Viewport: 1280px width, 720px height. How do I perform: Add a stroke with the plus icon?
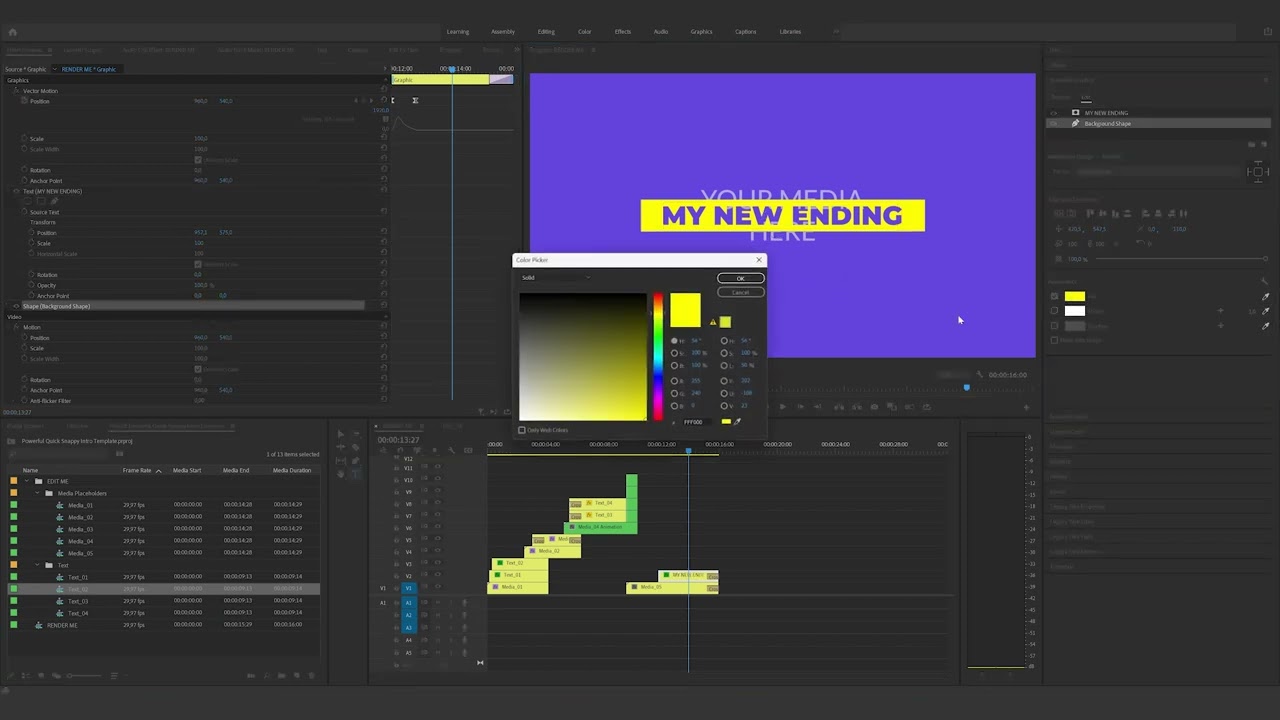[1220, 310]
